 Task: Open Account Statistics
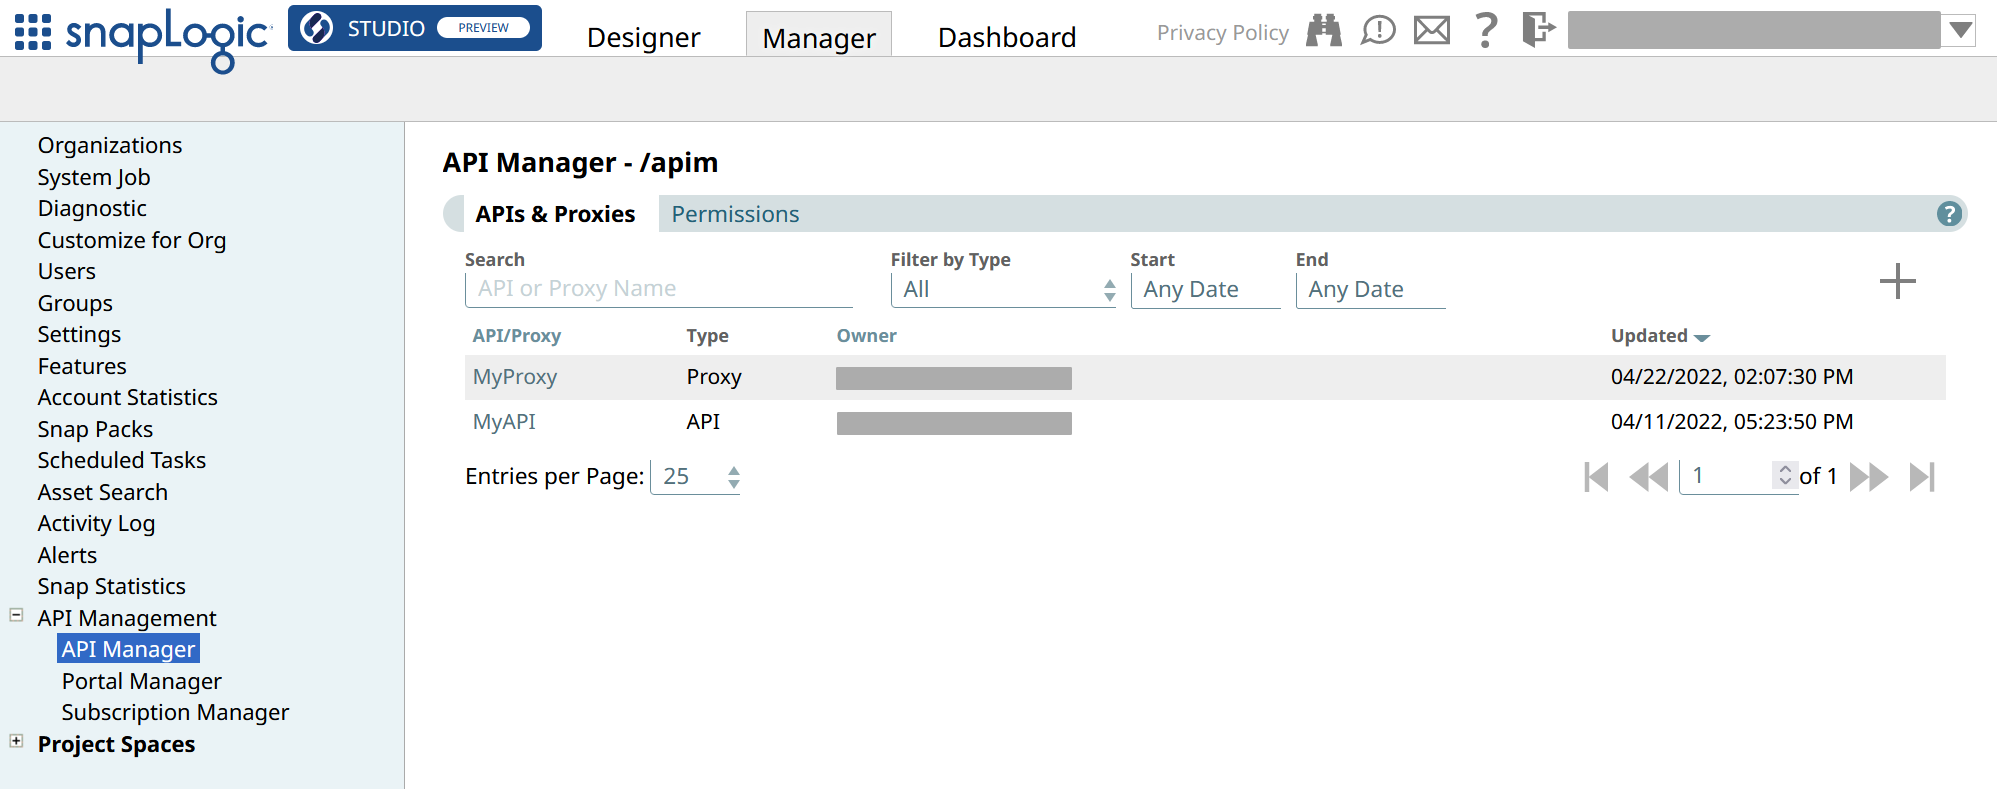(x=128, y=397)
